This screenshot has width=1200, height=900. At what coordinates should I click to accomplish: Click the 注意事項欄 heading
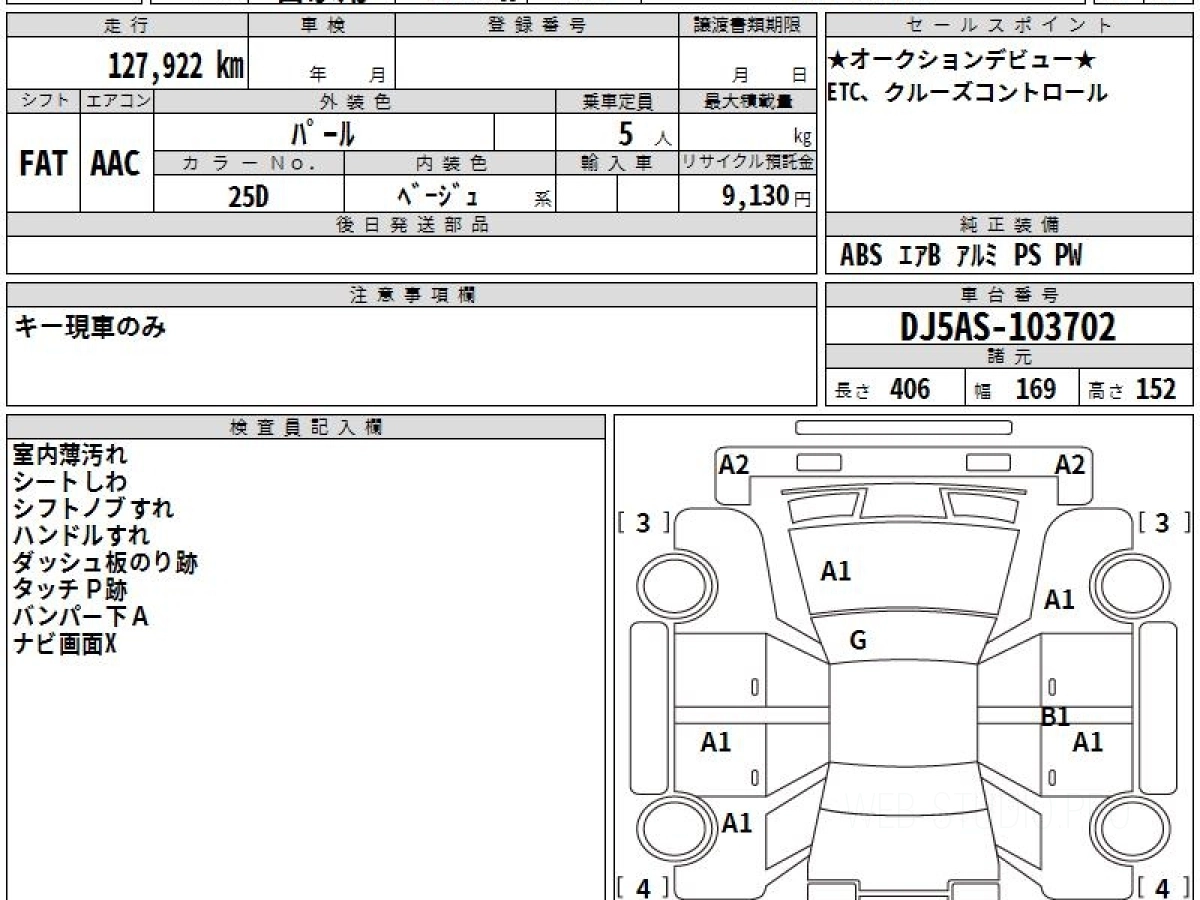(411, 295)
